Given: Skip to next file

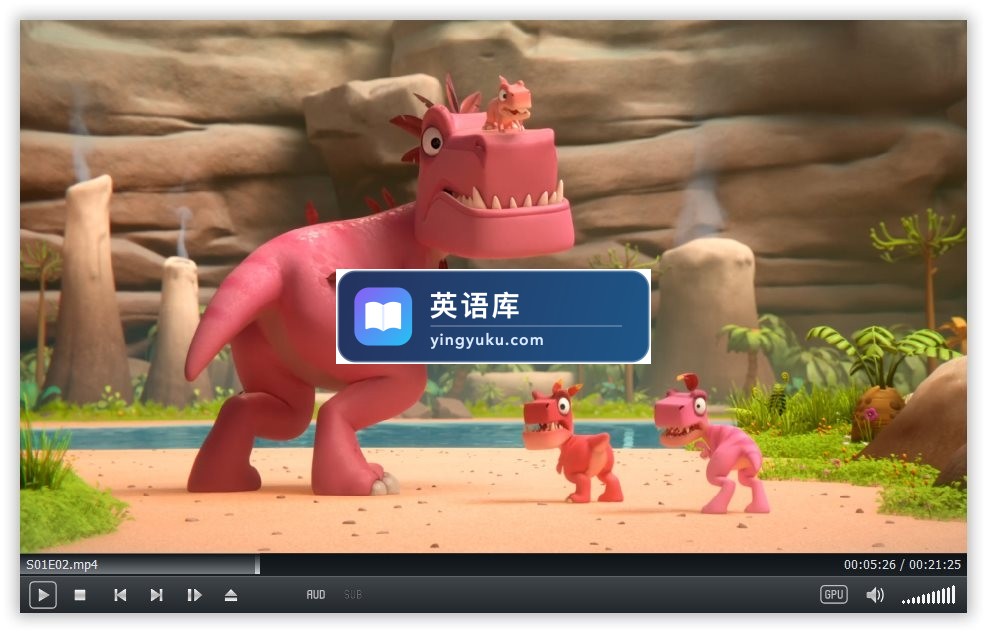Looking at the screenshot, I should (x=157, y=595).
